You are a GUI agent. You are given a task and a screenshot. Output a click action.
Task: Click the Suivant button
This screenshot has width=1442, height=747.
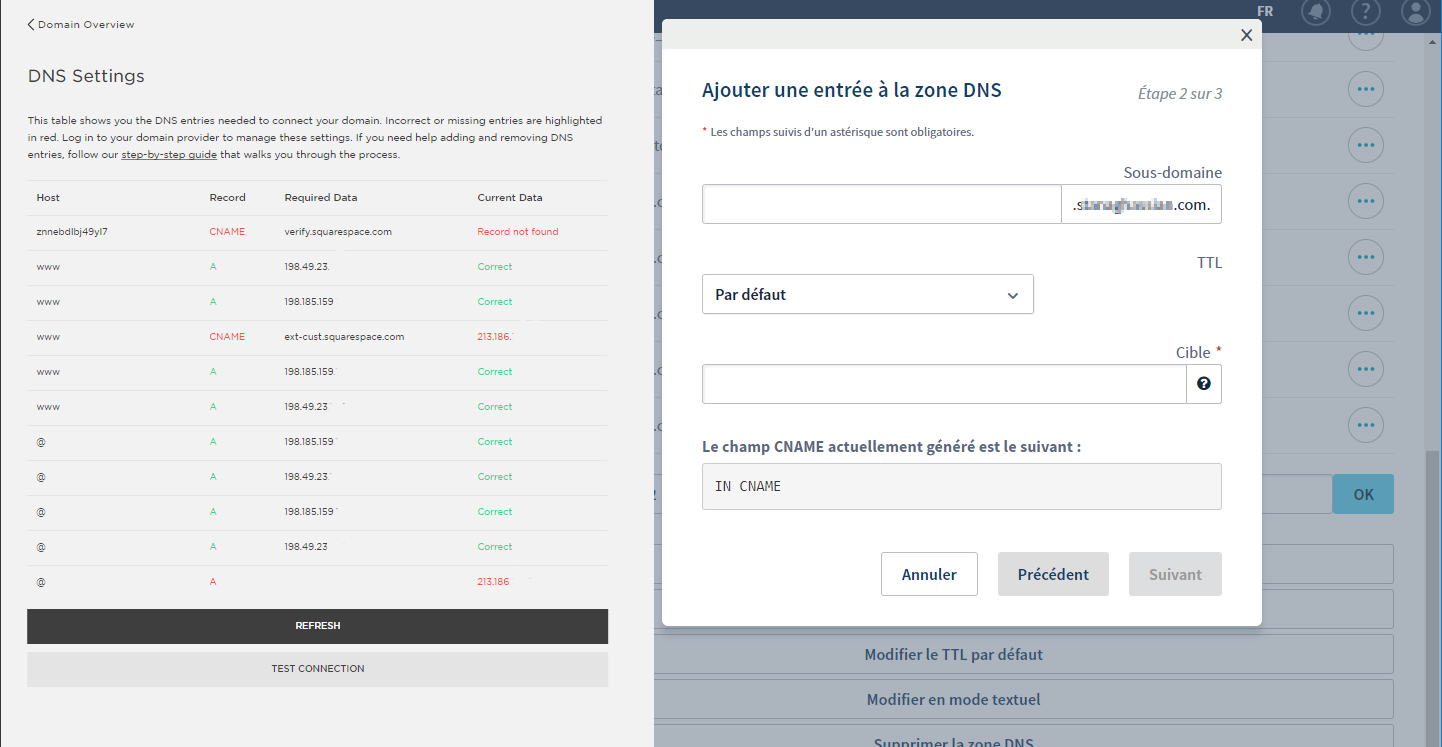pos(1175,574)
